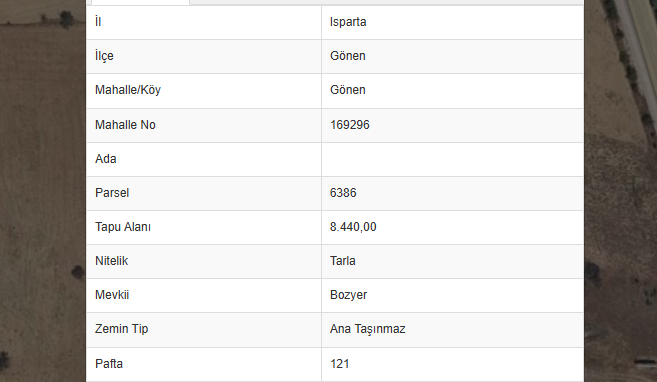Screen dimensions: 657x382
Task: Click the Mevkii value Bozyer
Action: (349, 295)
